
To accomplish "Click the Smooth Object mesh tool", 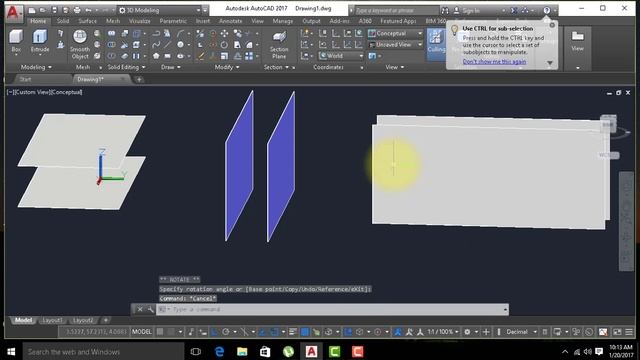I will click(x=80, y=44).
